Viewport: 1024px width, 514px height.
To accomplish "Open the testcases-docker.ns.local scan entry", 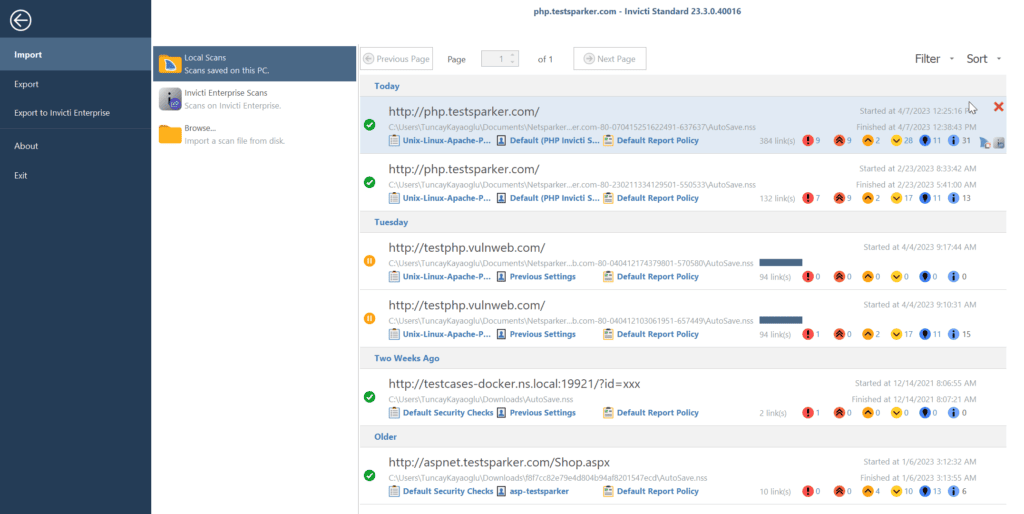I will [514, 383].
